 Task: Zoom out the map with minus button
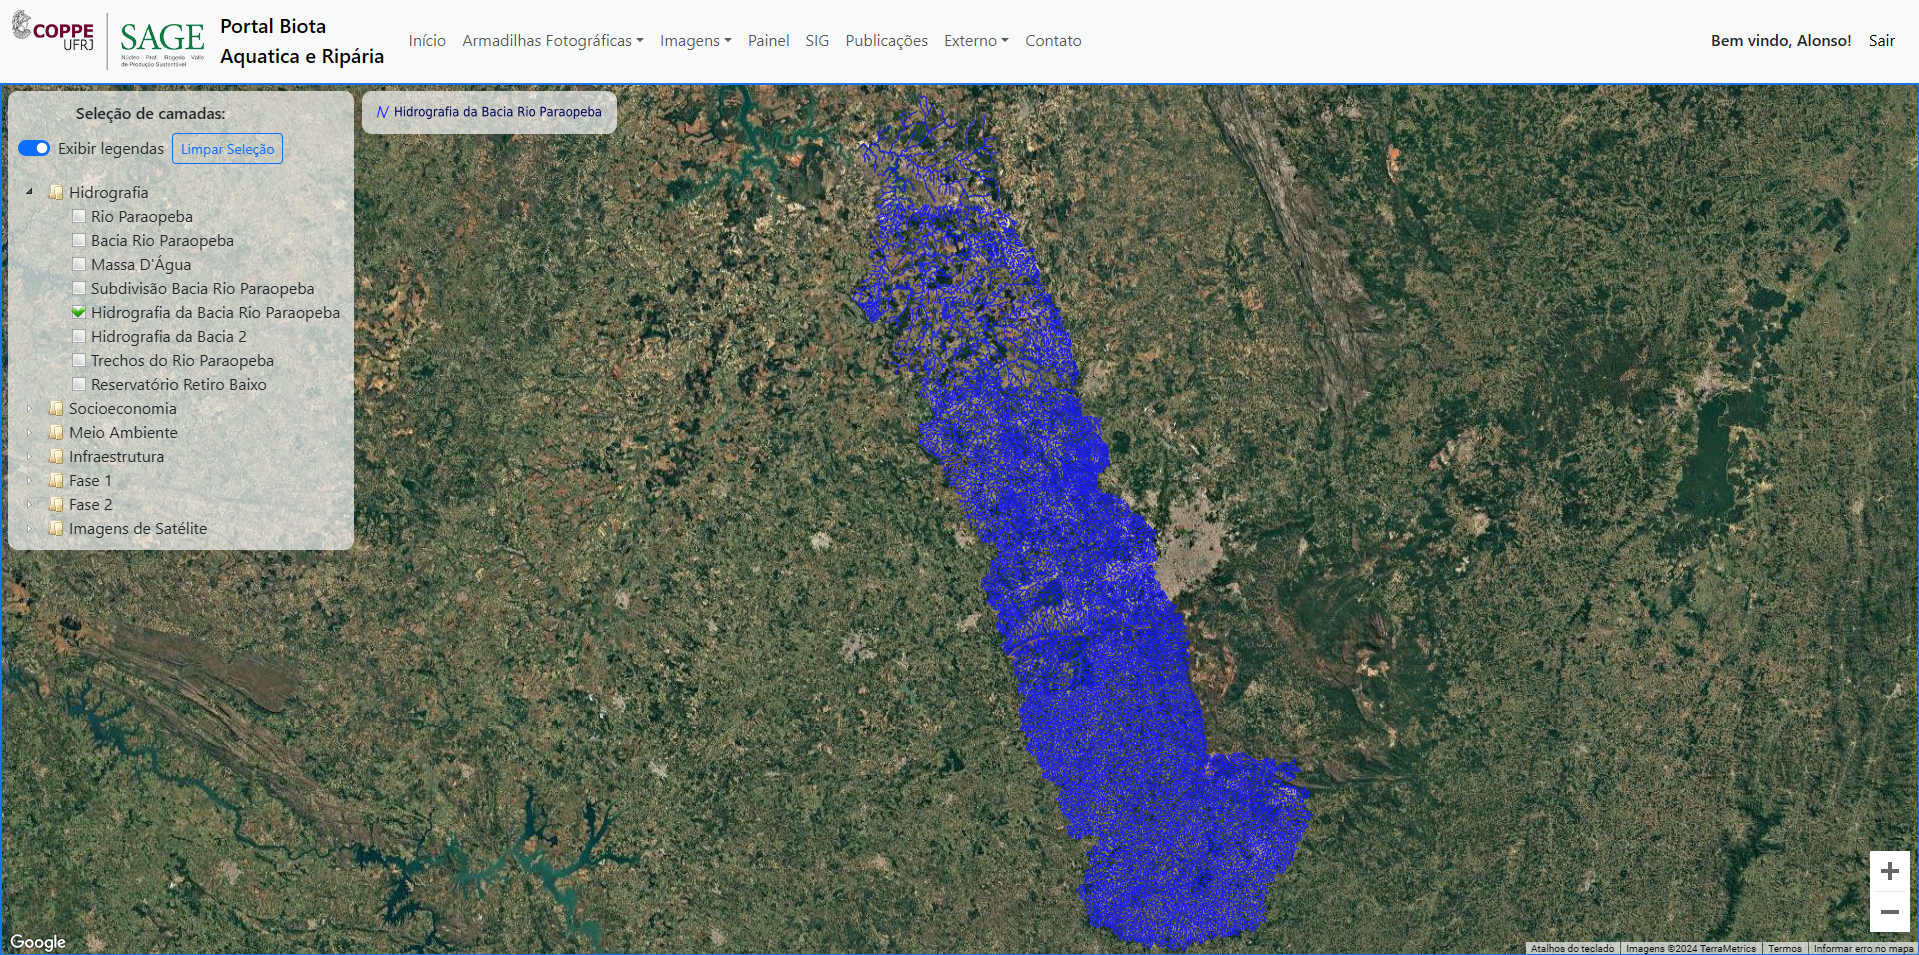[x=1889, y=912]
